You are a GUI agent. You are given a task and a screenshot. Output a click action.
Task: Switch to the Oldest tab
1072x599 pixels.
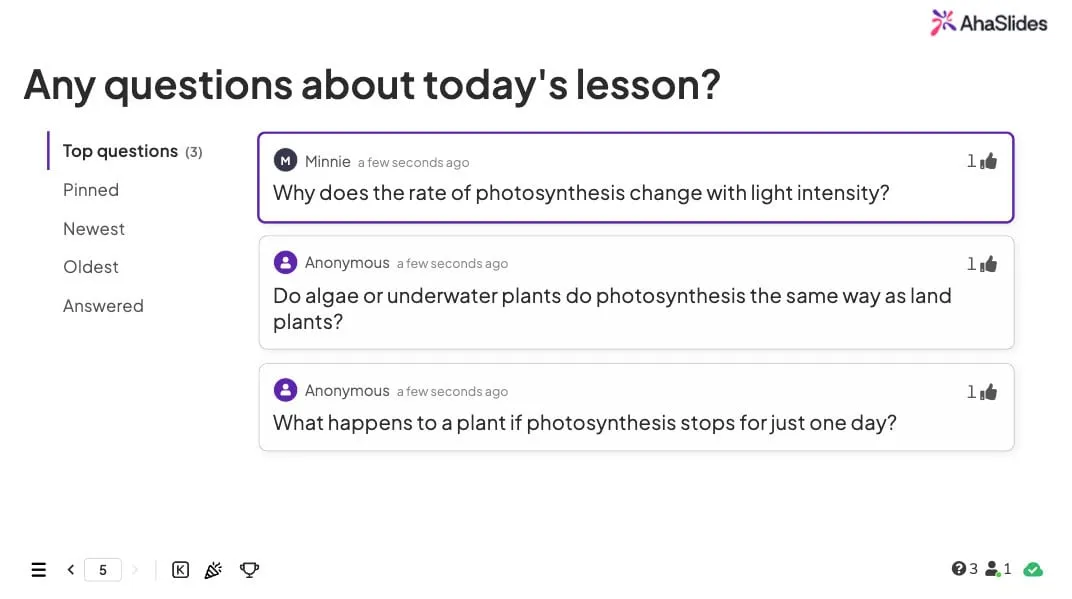[x=91, y=267]
